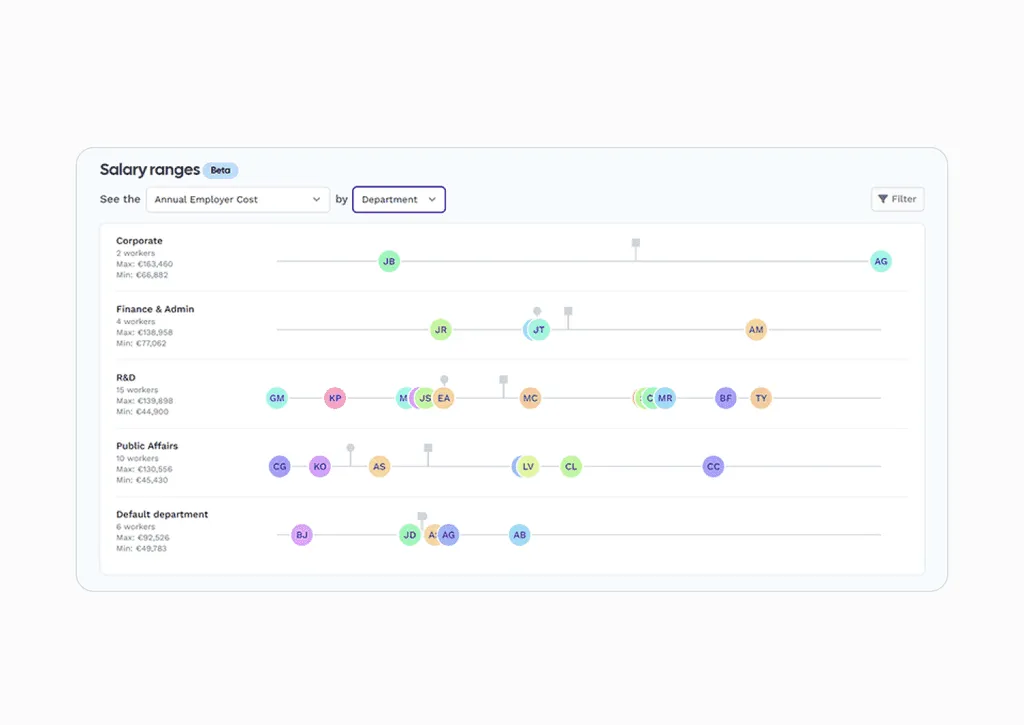Screen dimensions: 1024x725
Task: Click the Default department row title
Action: (x=162, y=515)
